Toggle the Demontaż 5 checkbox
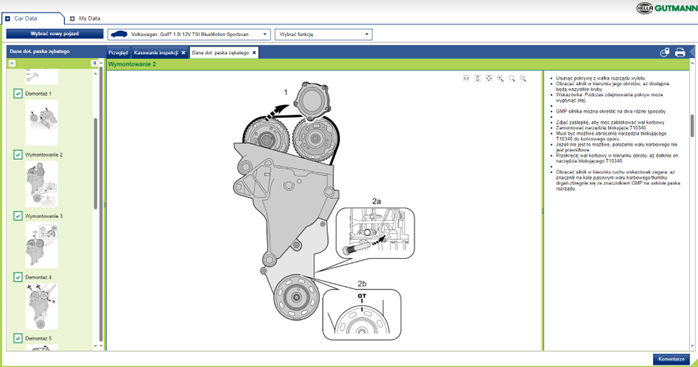This screenshot has height=367, width=698. coord(18,338)
